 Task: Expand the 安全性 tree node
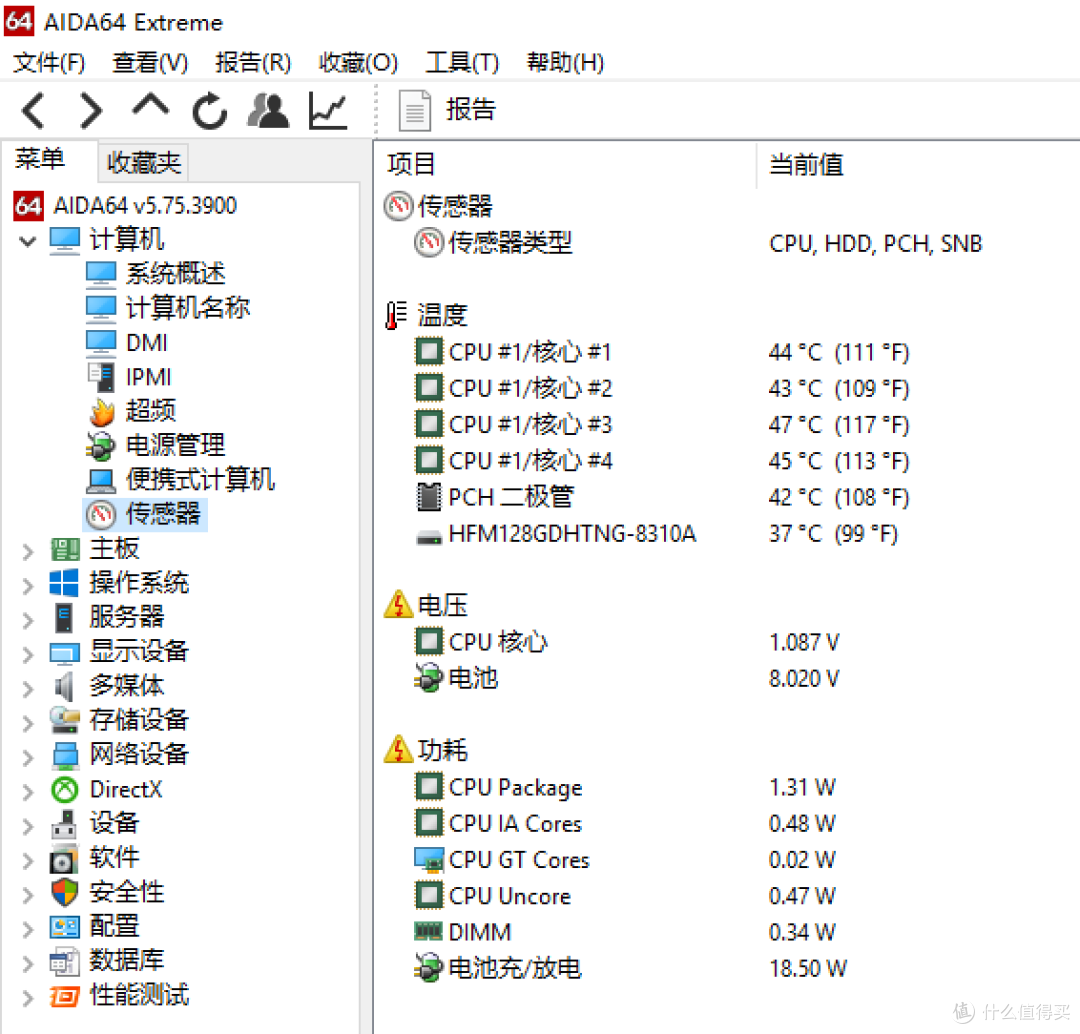coord(28,894)
